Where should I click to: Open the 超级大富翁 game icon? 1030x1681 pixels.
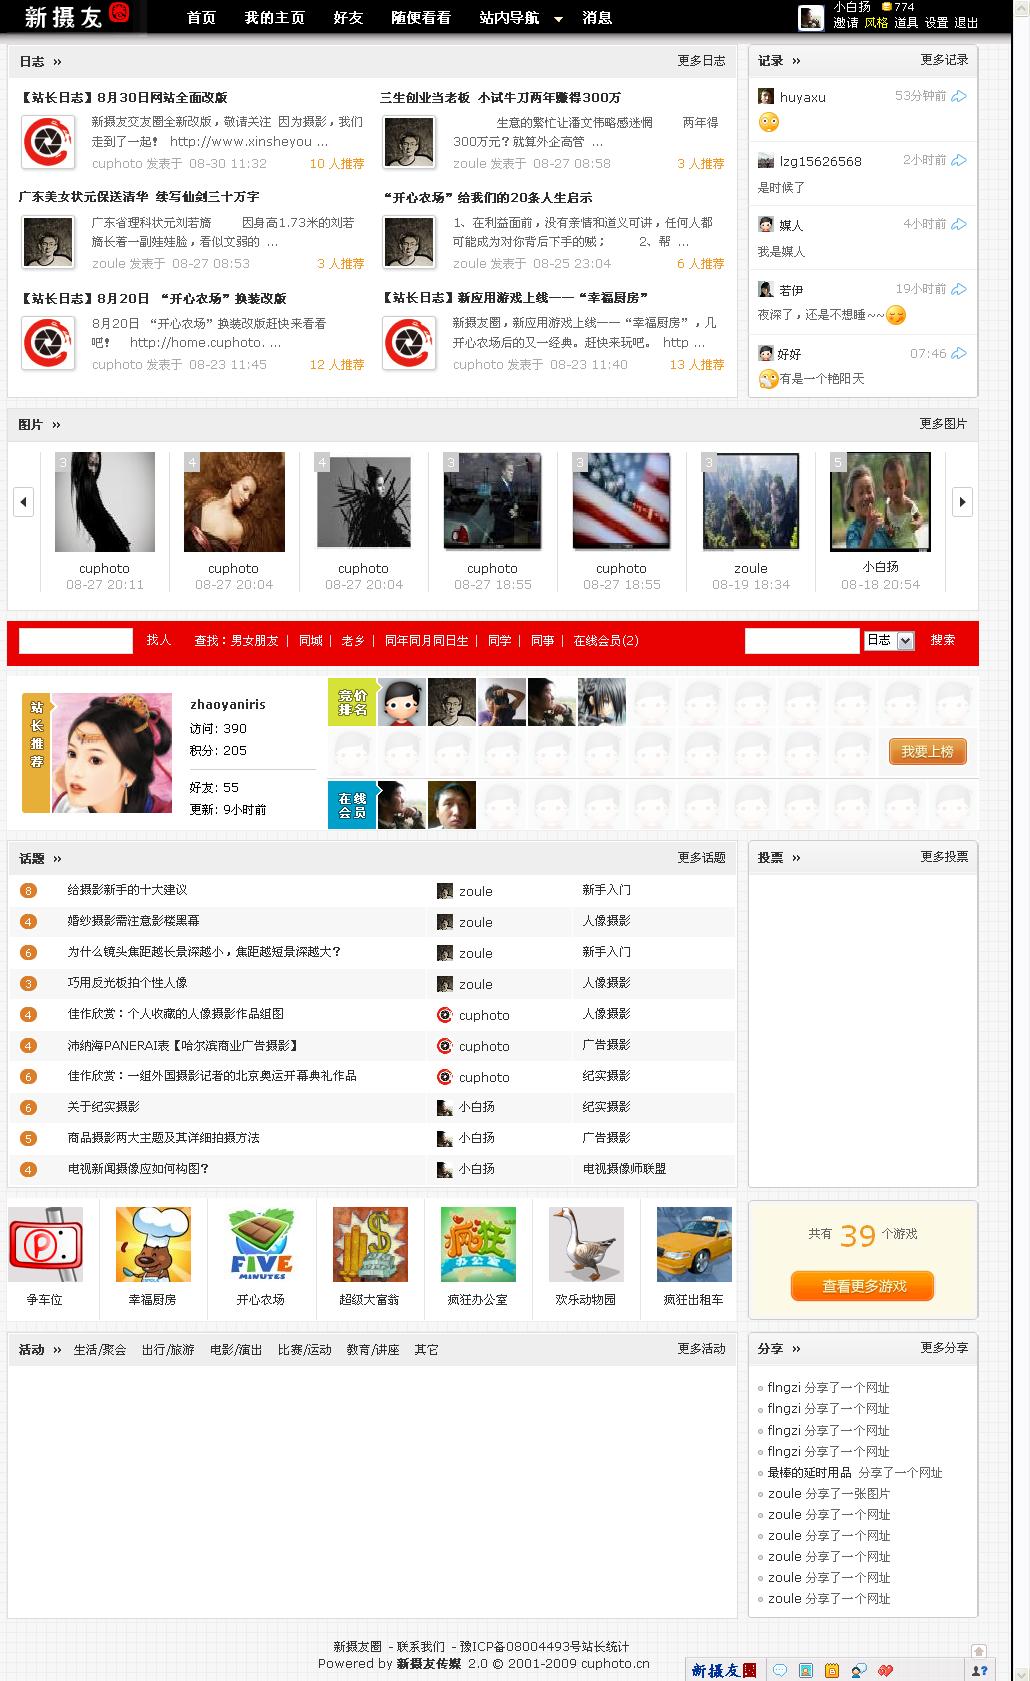370,1244
